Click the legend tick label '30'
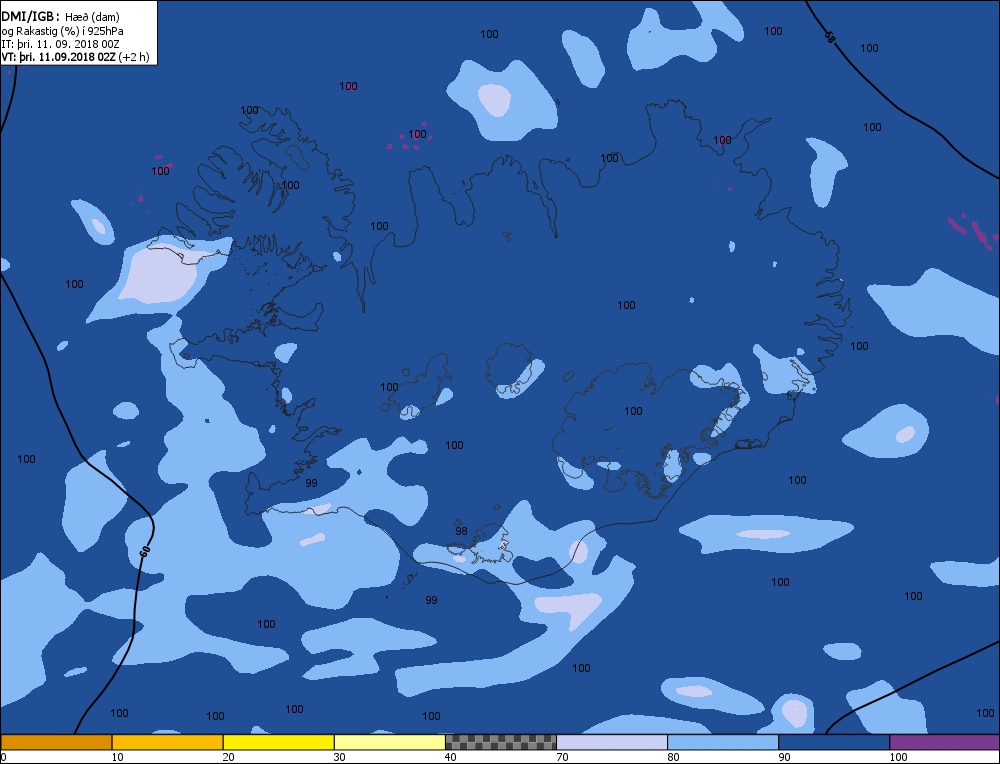 pyautogui.click(x=339, y=757)
